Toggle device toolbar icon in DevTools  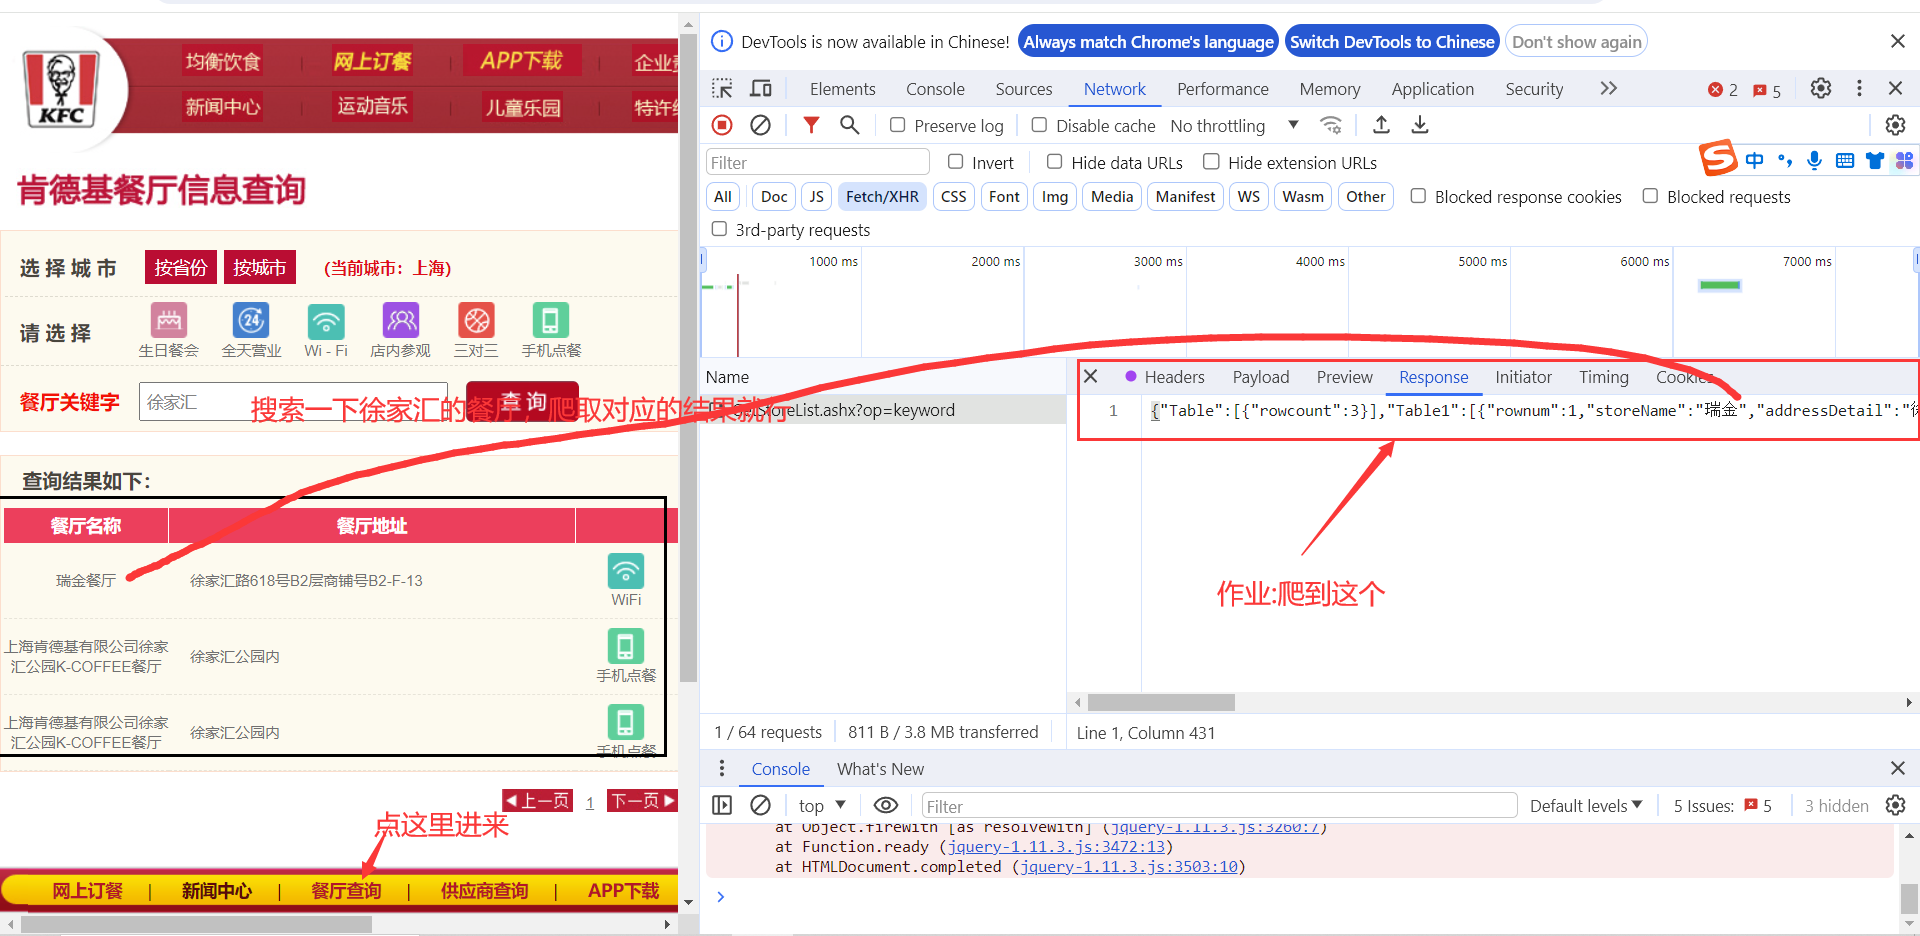click(761, 89)
